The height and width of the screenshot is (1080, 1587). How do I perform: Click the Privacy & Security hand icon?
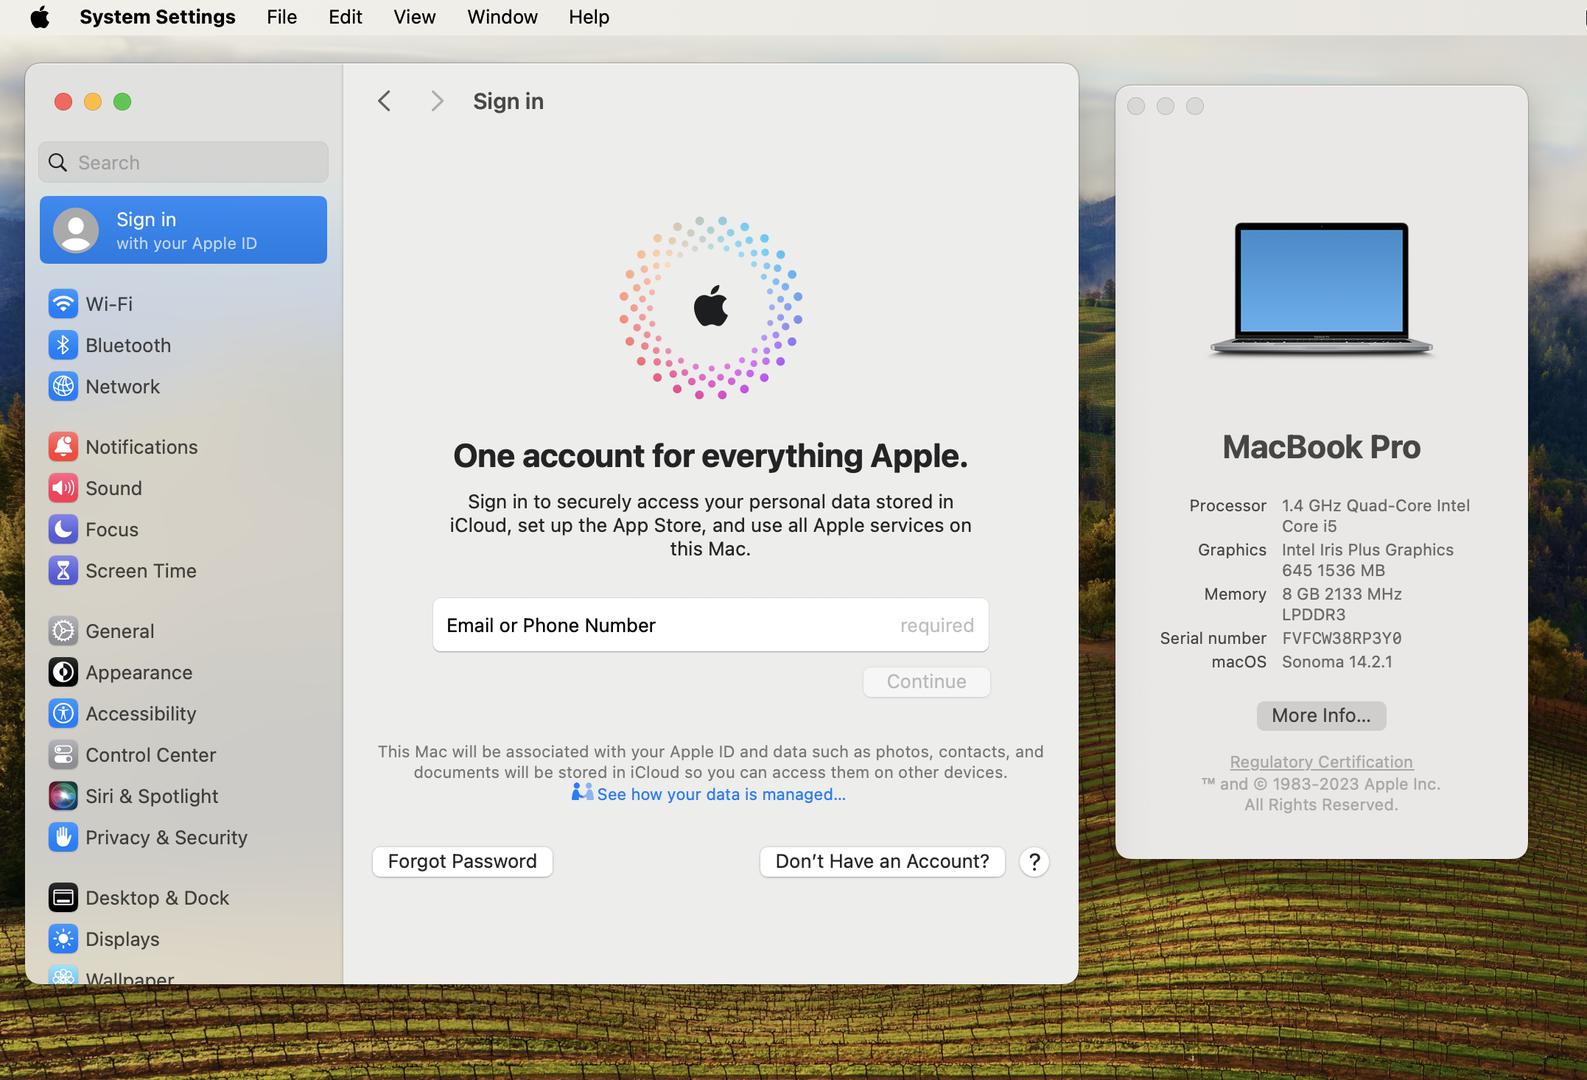63,837
